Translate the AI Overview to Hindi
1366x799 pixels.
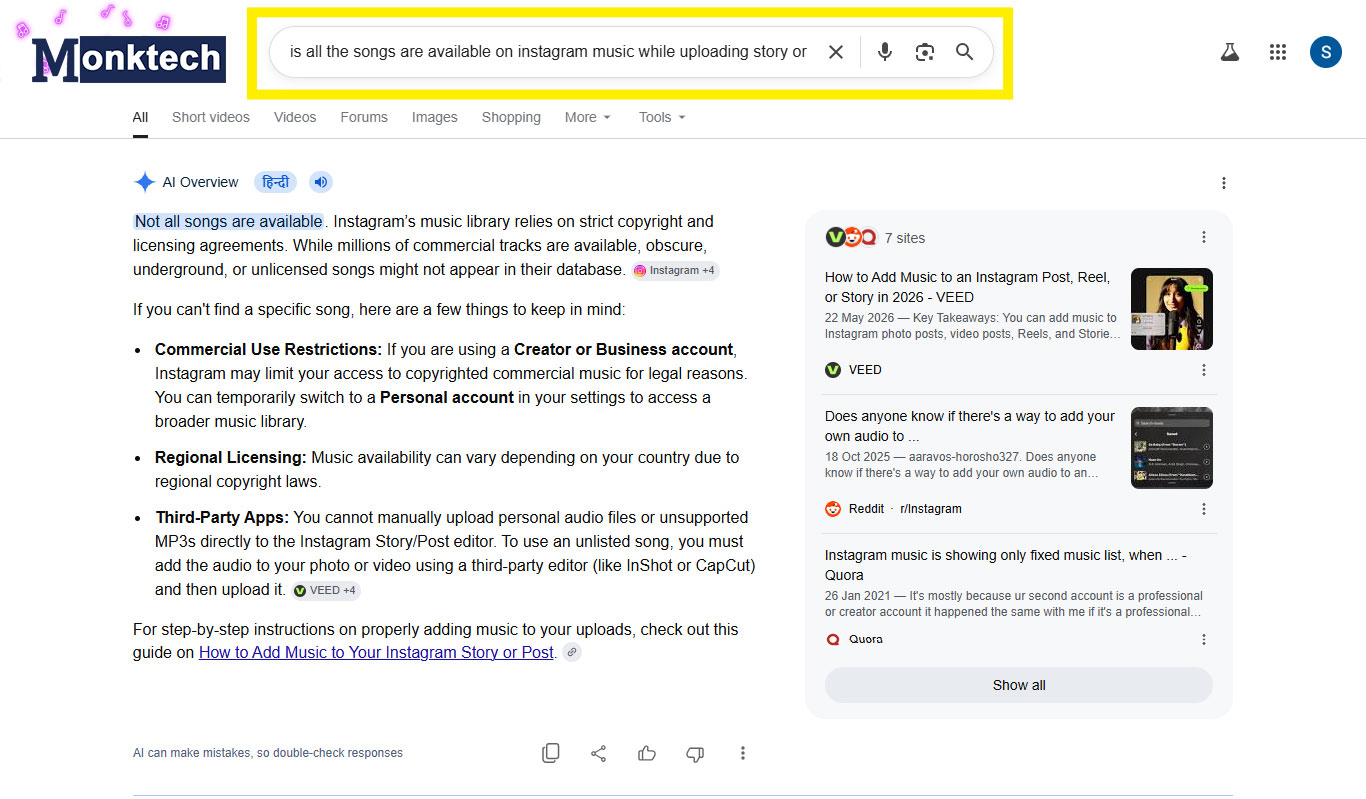pyautogui.click(x=275, y=182)
